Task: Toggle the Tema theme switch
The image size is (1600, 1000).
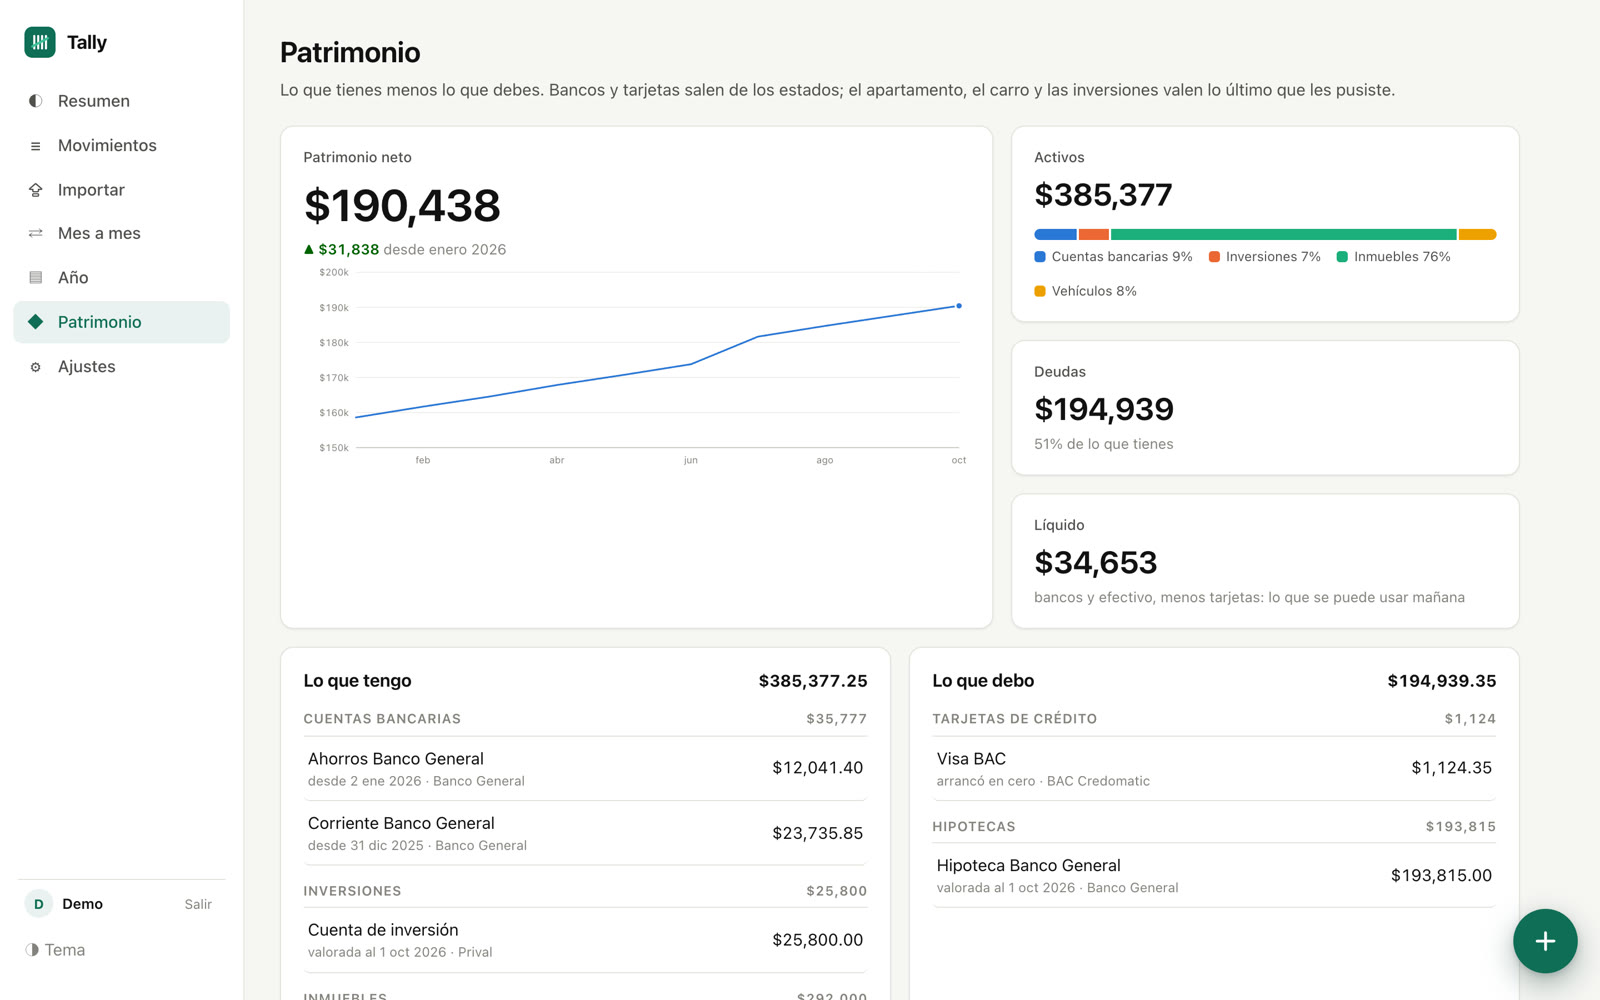Action: coord(55,950)
